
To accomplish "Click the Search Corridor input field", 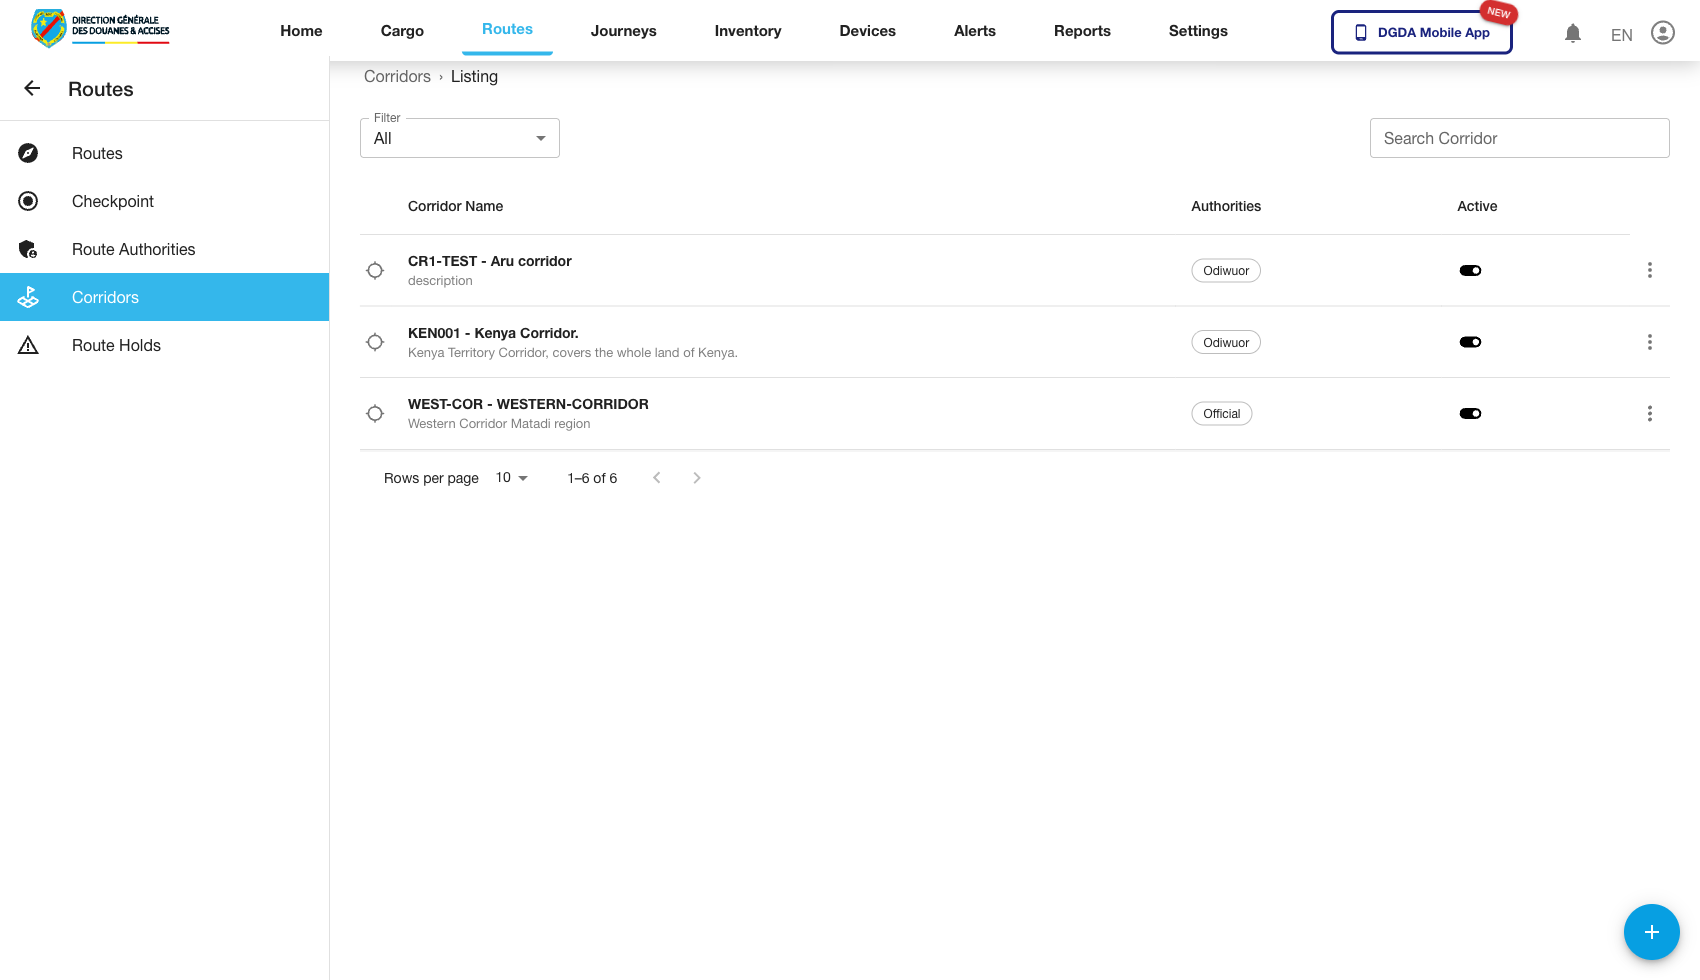I will click(x=1519, y=139).
